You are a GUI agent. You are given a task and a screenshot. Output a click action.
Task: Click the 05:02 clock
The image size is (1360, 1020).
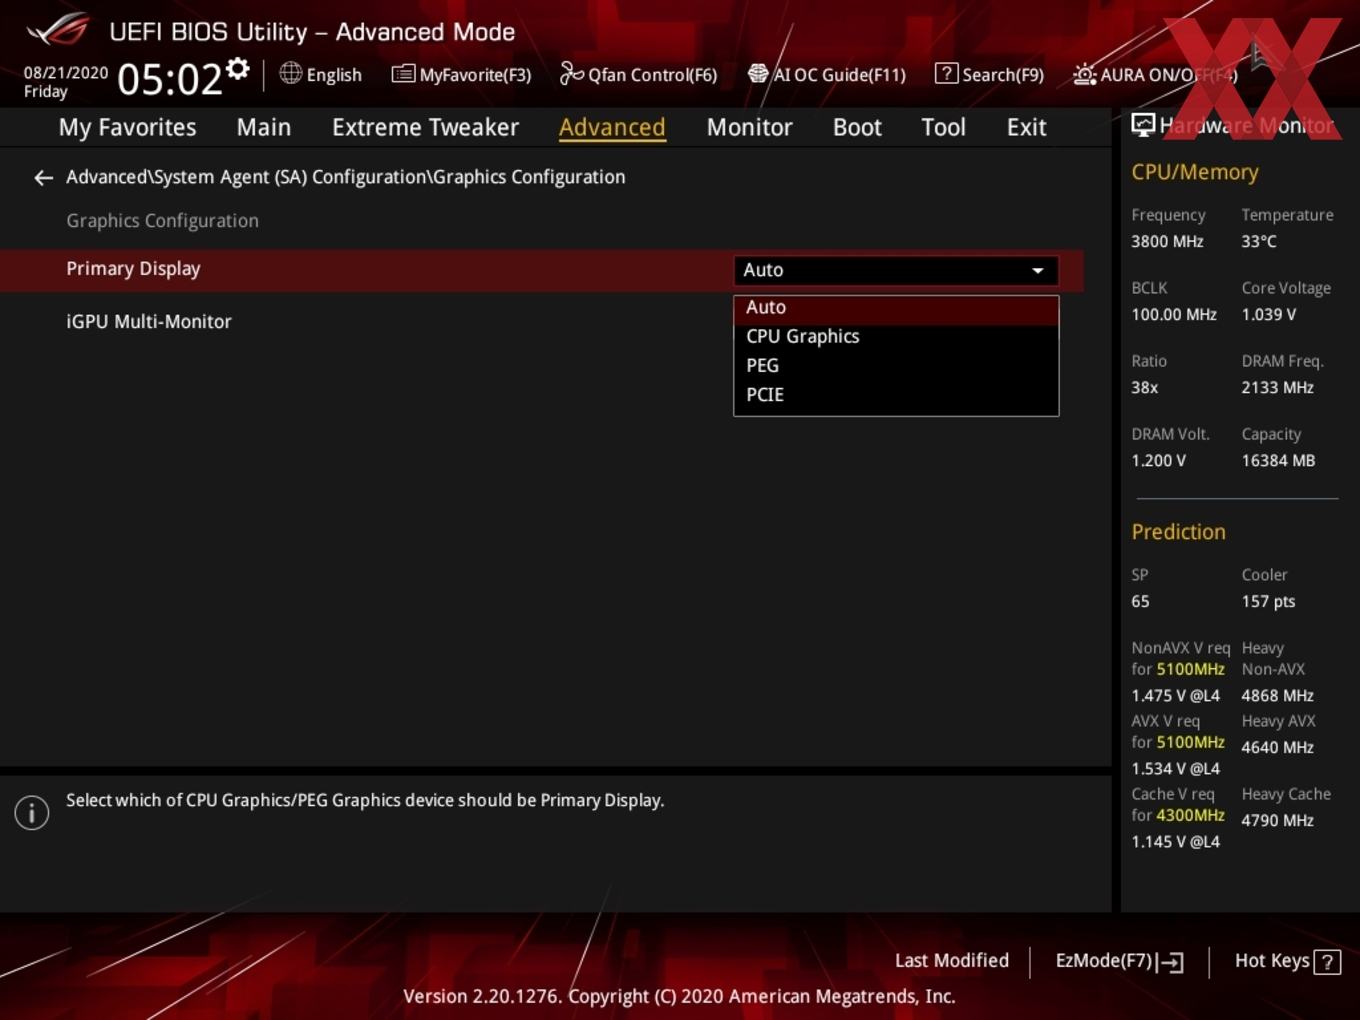[169, 79]
